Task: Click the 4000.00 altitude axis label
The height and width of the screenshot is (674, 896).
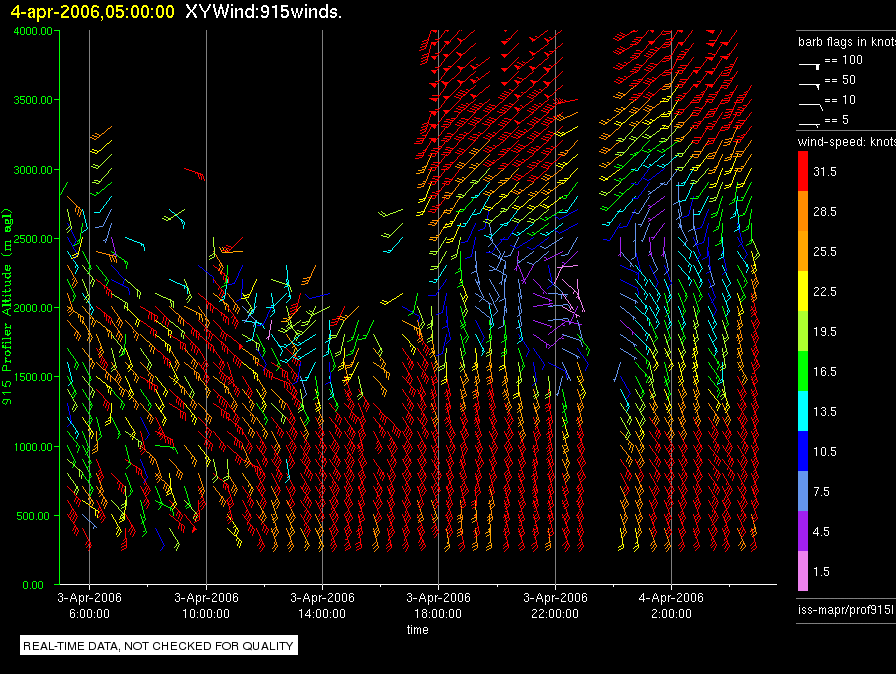Action: pyautogui.click(x=33, y=31)
